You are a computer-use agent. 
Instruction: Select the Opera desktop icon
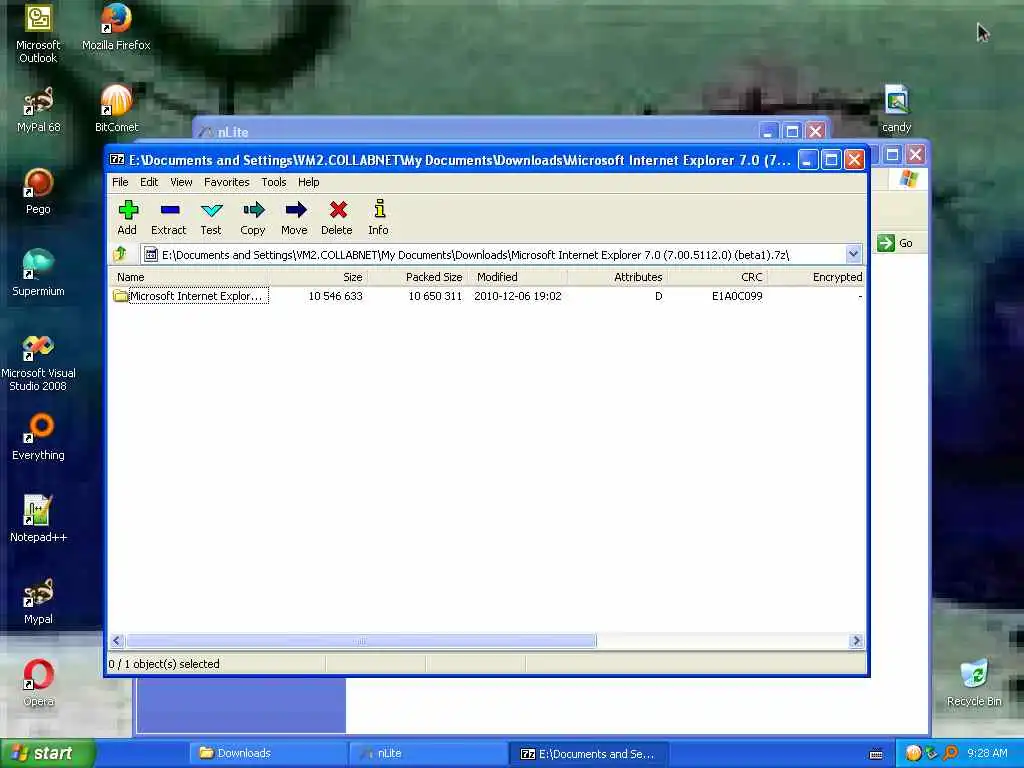point(38,683)
